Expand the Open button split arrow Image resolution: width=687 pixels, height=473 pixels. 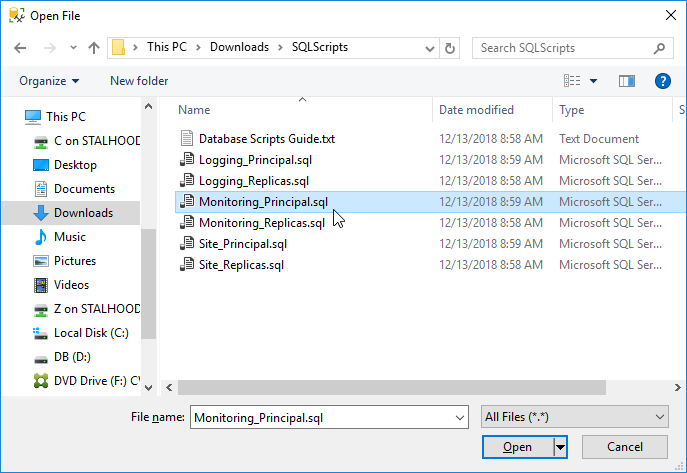pyautogui.click(x=560, y=447)
